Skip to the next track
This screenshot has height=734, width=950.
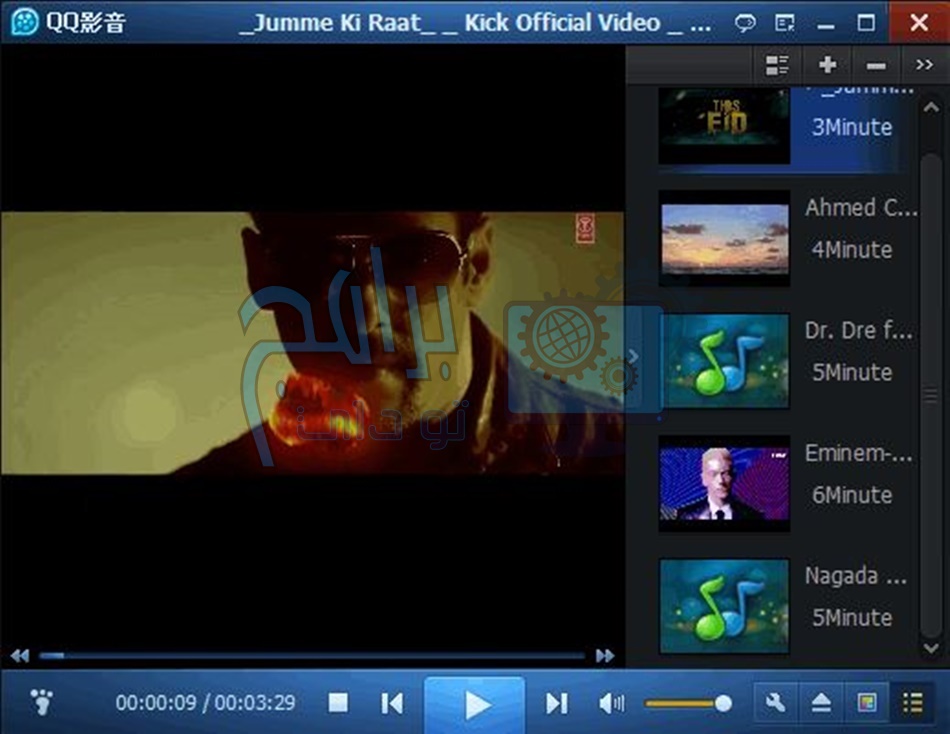[x=557, y=704]
